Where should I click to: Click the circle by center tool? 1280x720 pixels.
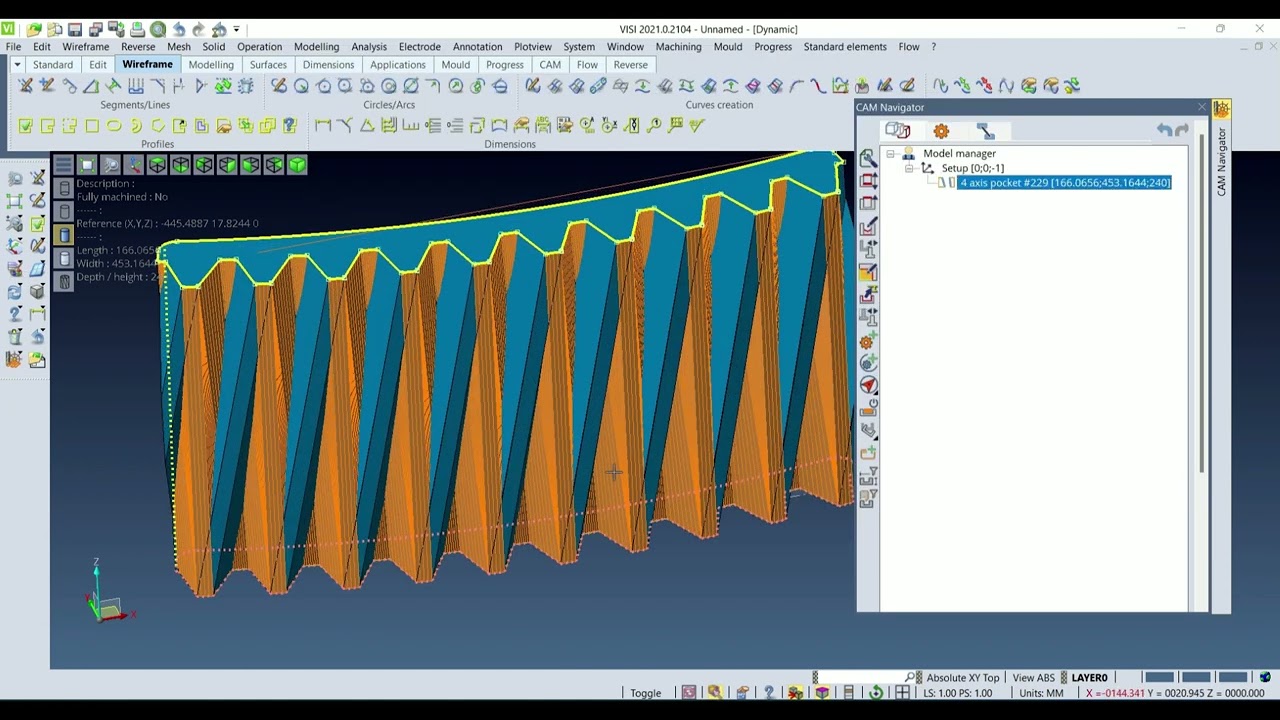coord(301,86)
